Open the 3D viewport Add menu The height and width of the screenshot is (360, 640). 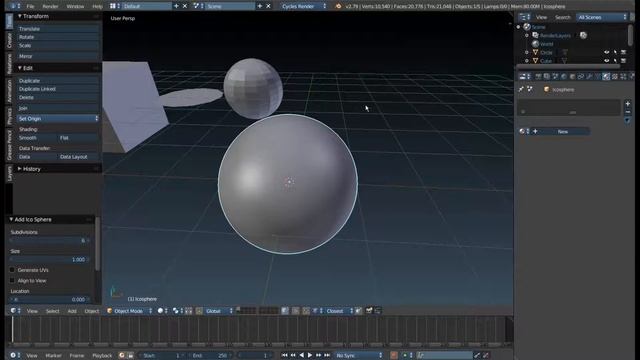click(72, 311)
